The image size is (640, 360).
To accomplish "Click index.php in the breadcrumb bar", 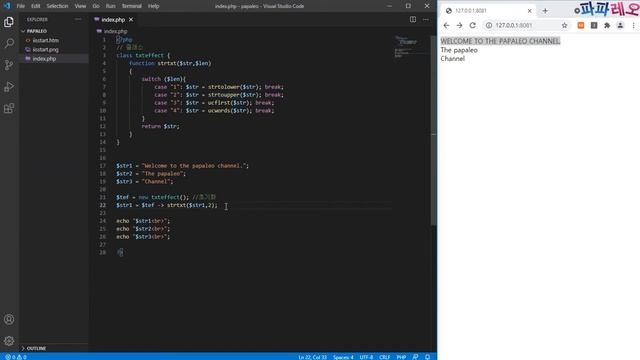I will (115, 31).
